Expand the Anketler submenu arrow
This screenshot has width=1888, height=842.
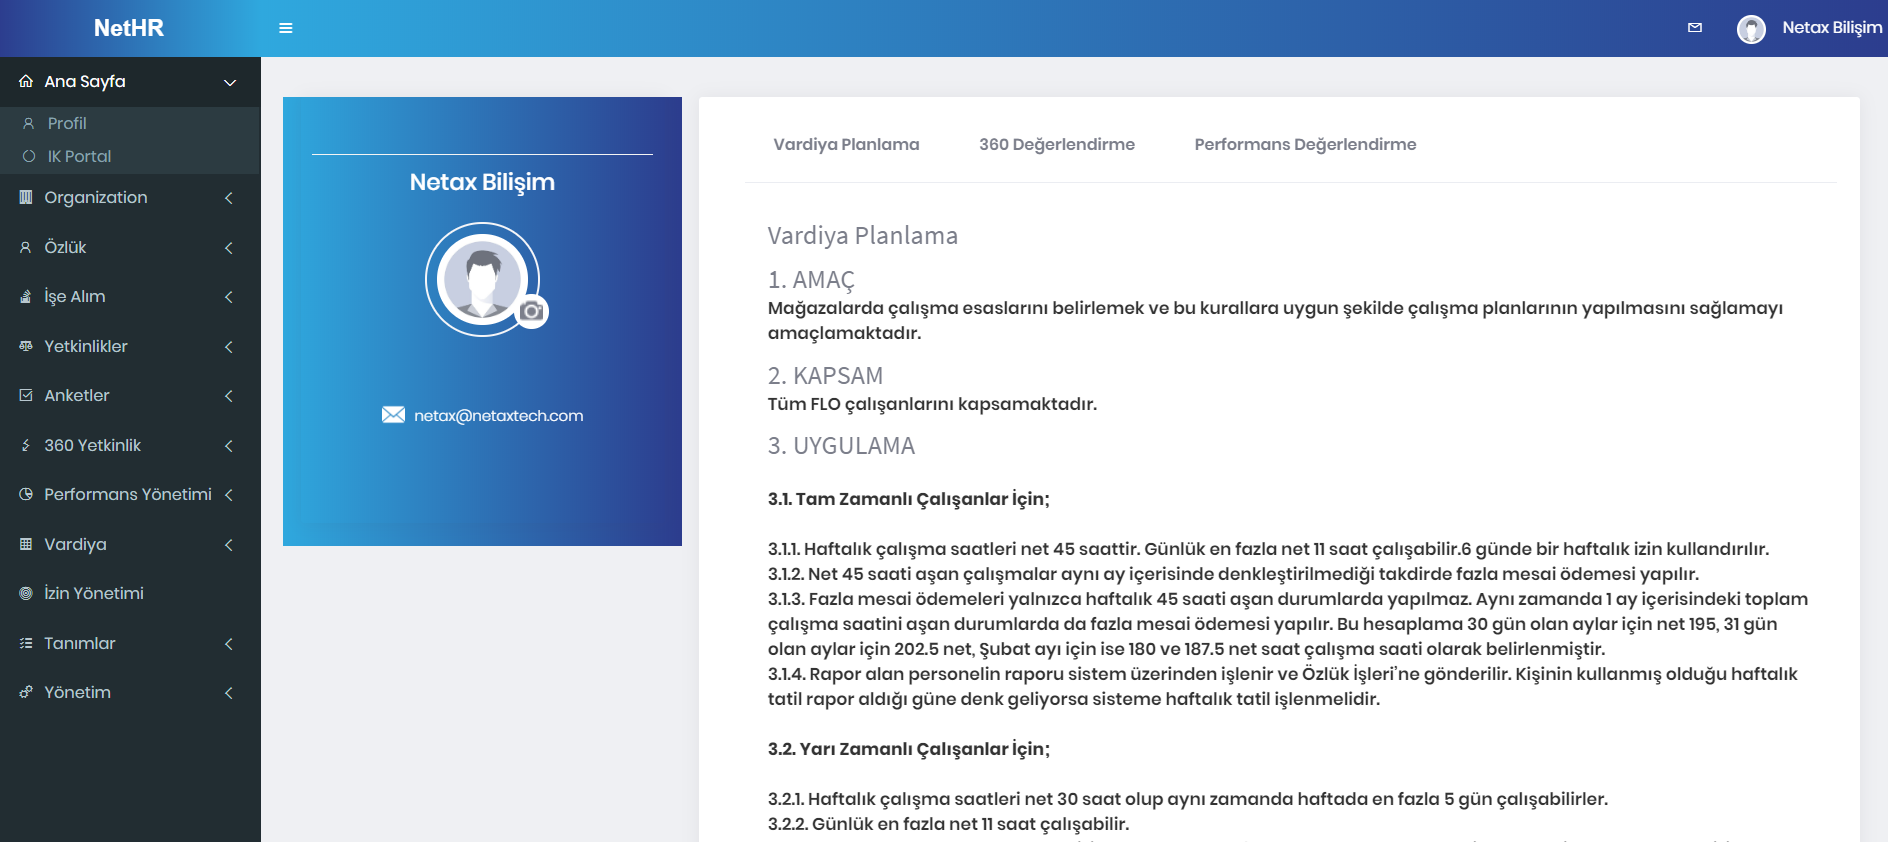tap(229, 396)
